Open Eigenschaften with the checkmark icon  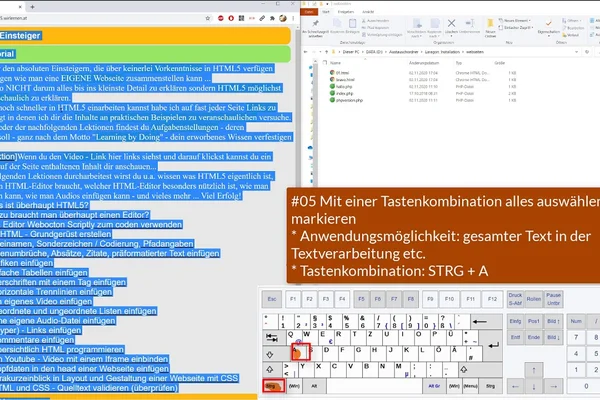click(x=548, y=27)
